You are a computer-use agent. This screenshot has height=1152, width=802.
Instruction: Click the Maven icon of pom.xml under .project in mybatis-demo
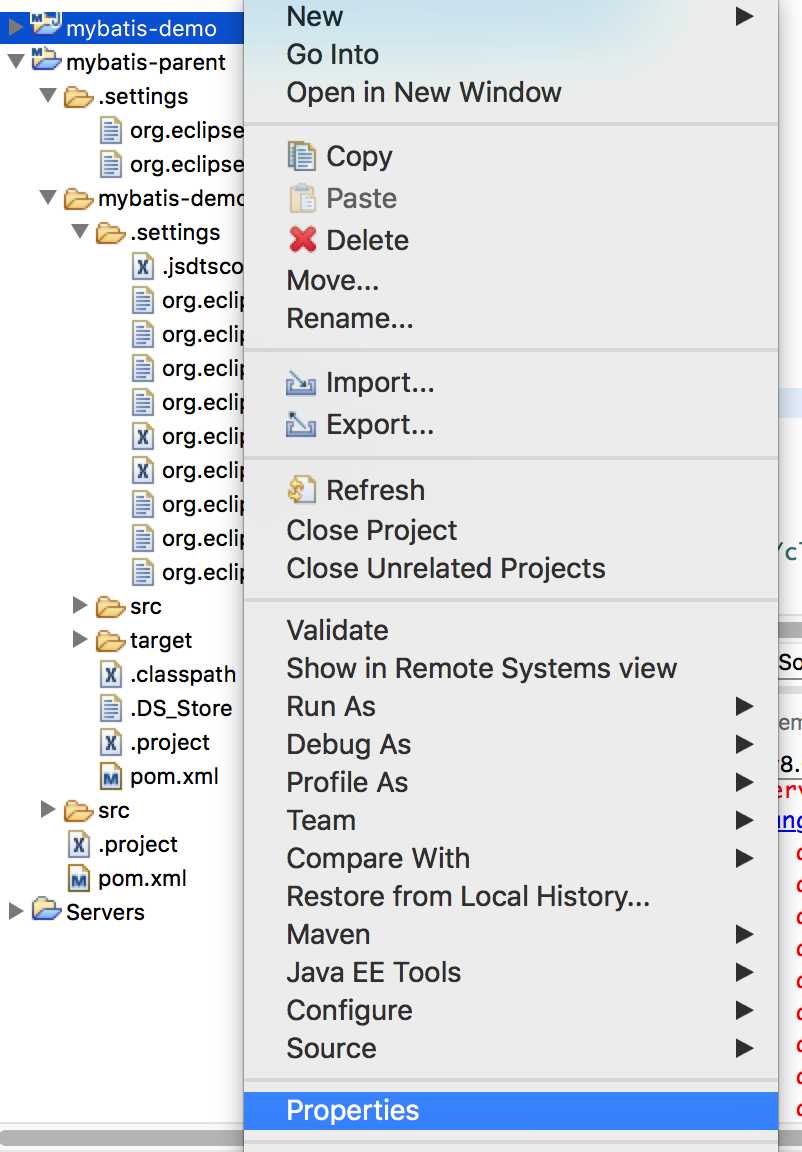(x=110, y=776)
